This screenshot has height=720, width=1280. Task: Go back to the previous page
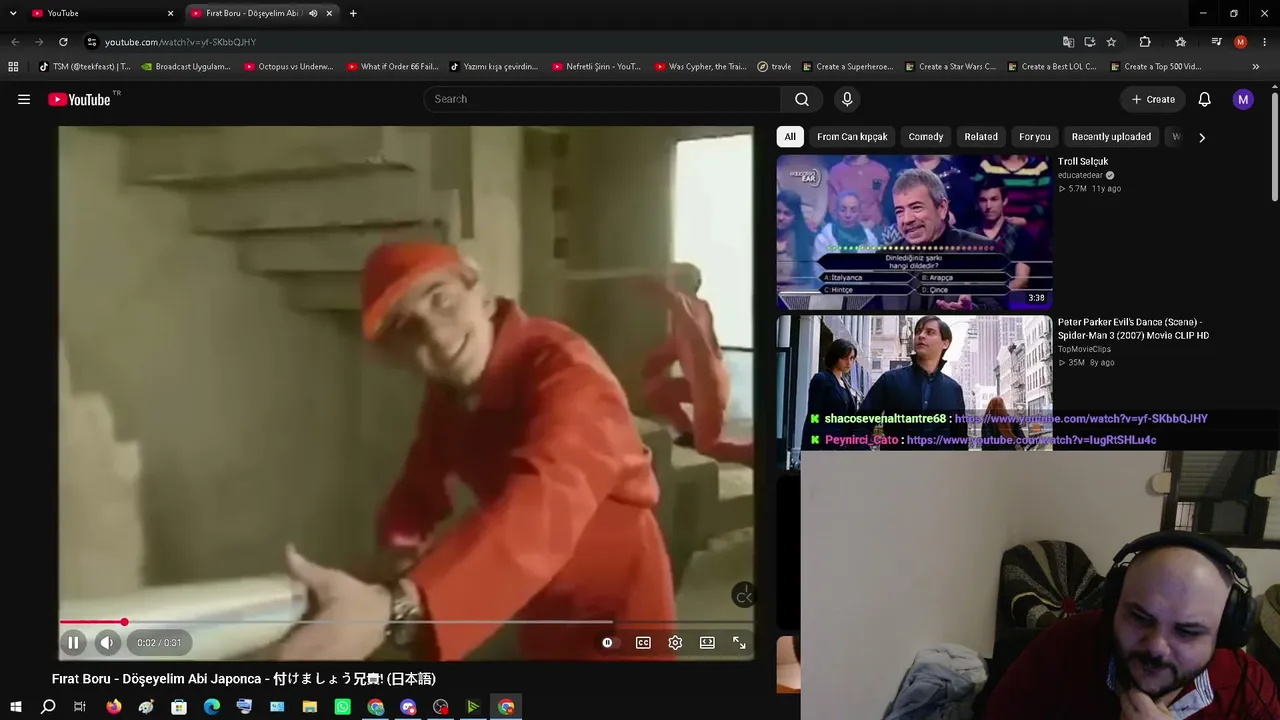15,42
